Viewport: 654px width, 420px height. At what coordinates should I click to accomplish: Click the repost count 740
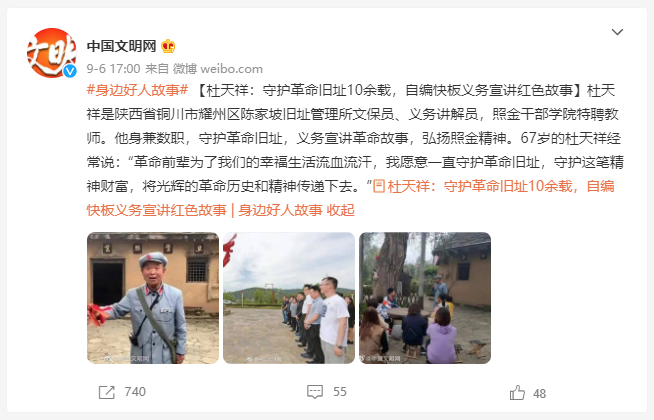tap(135, 392)
